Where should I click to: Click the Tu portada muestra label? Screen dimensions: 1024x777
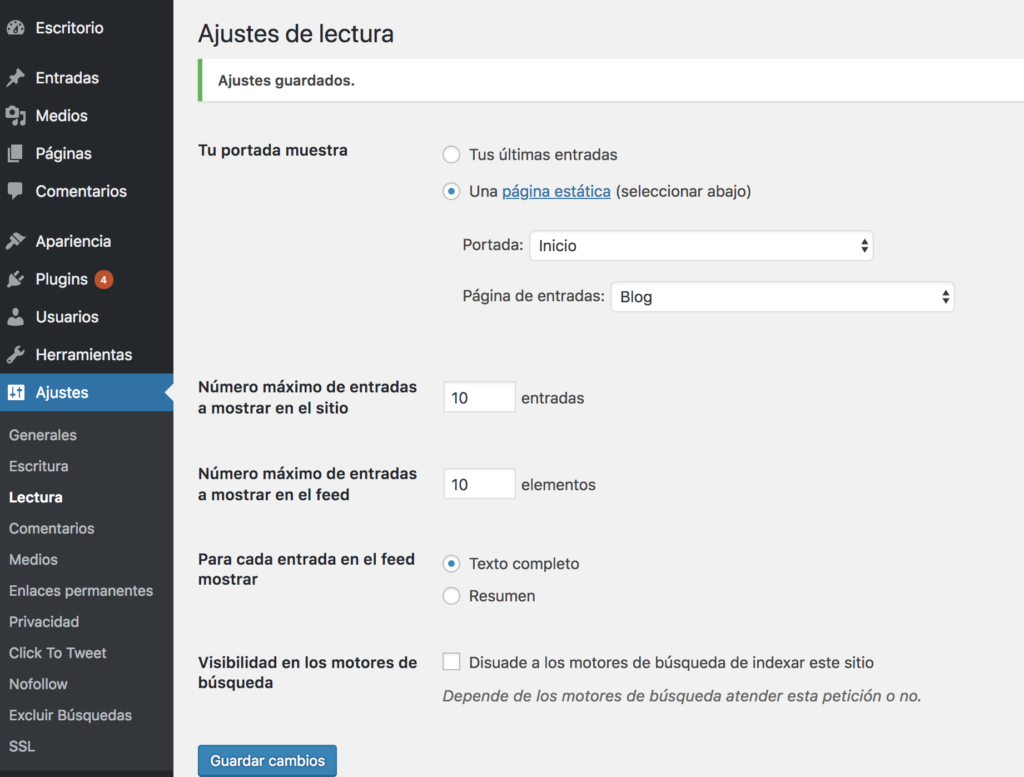[273, 150]
